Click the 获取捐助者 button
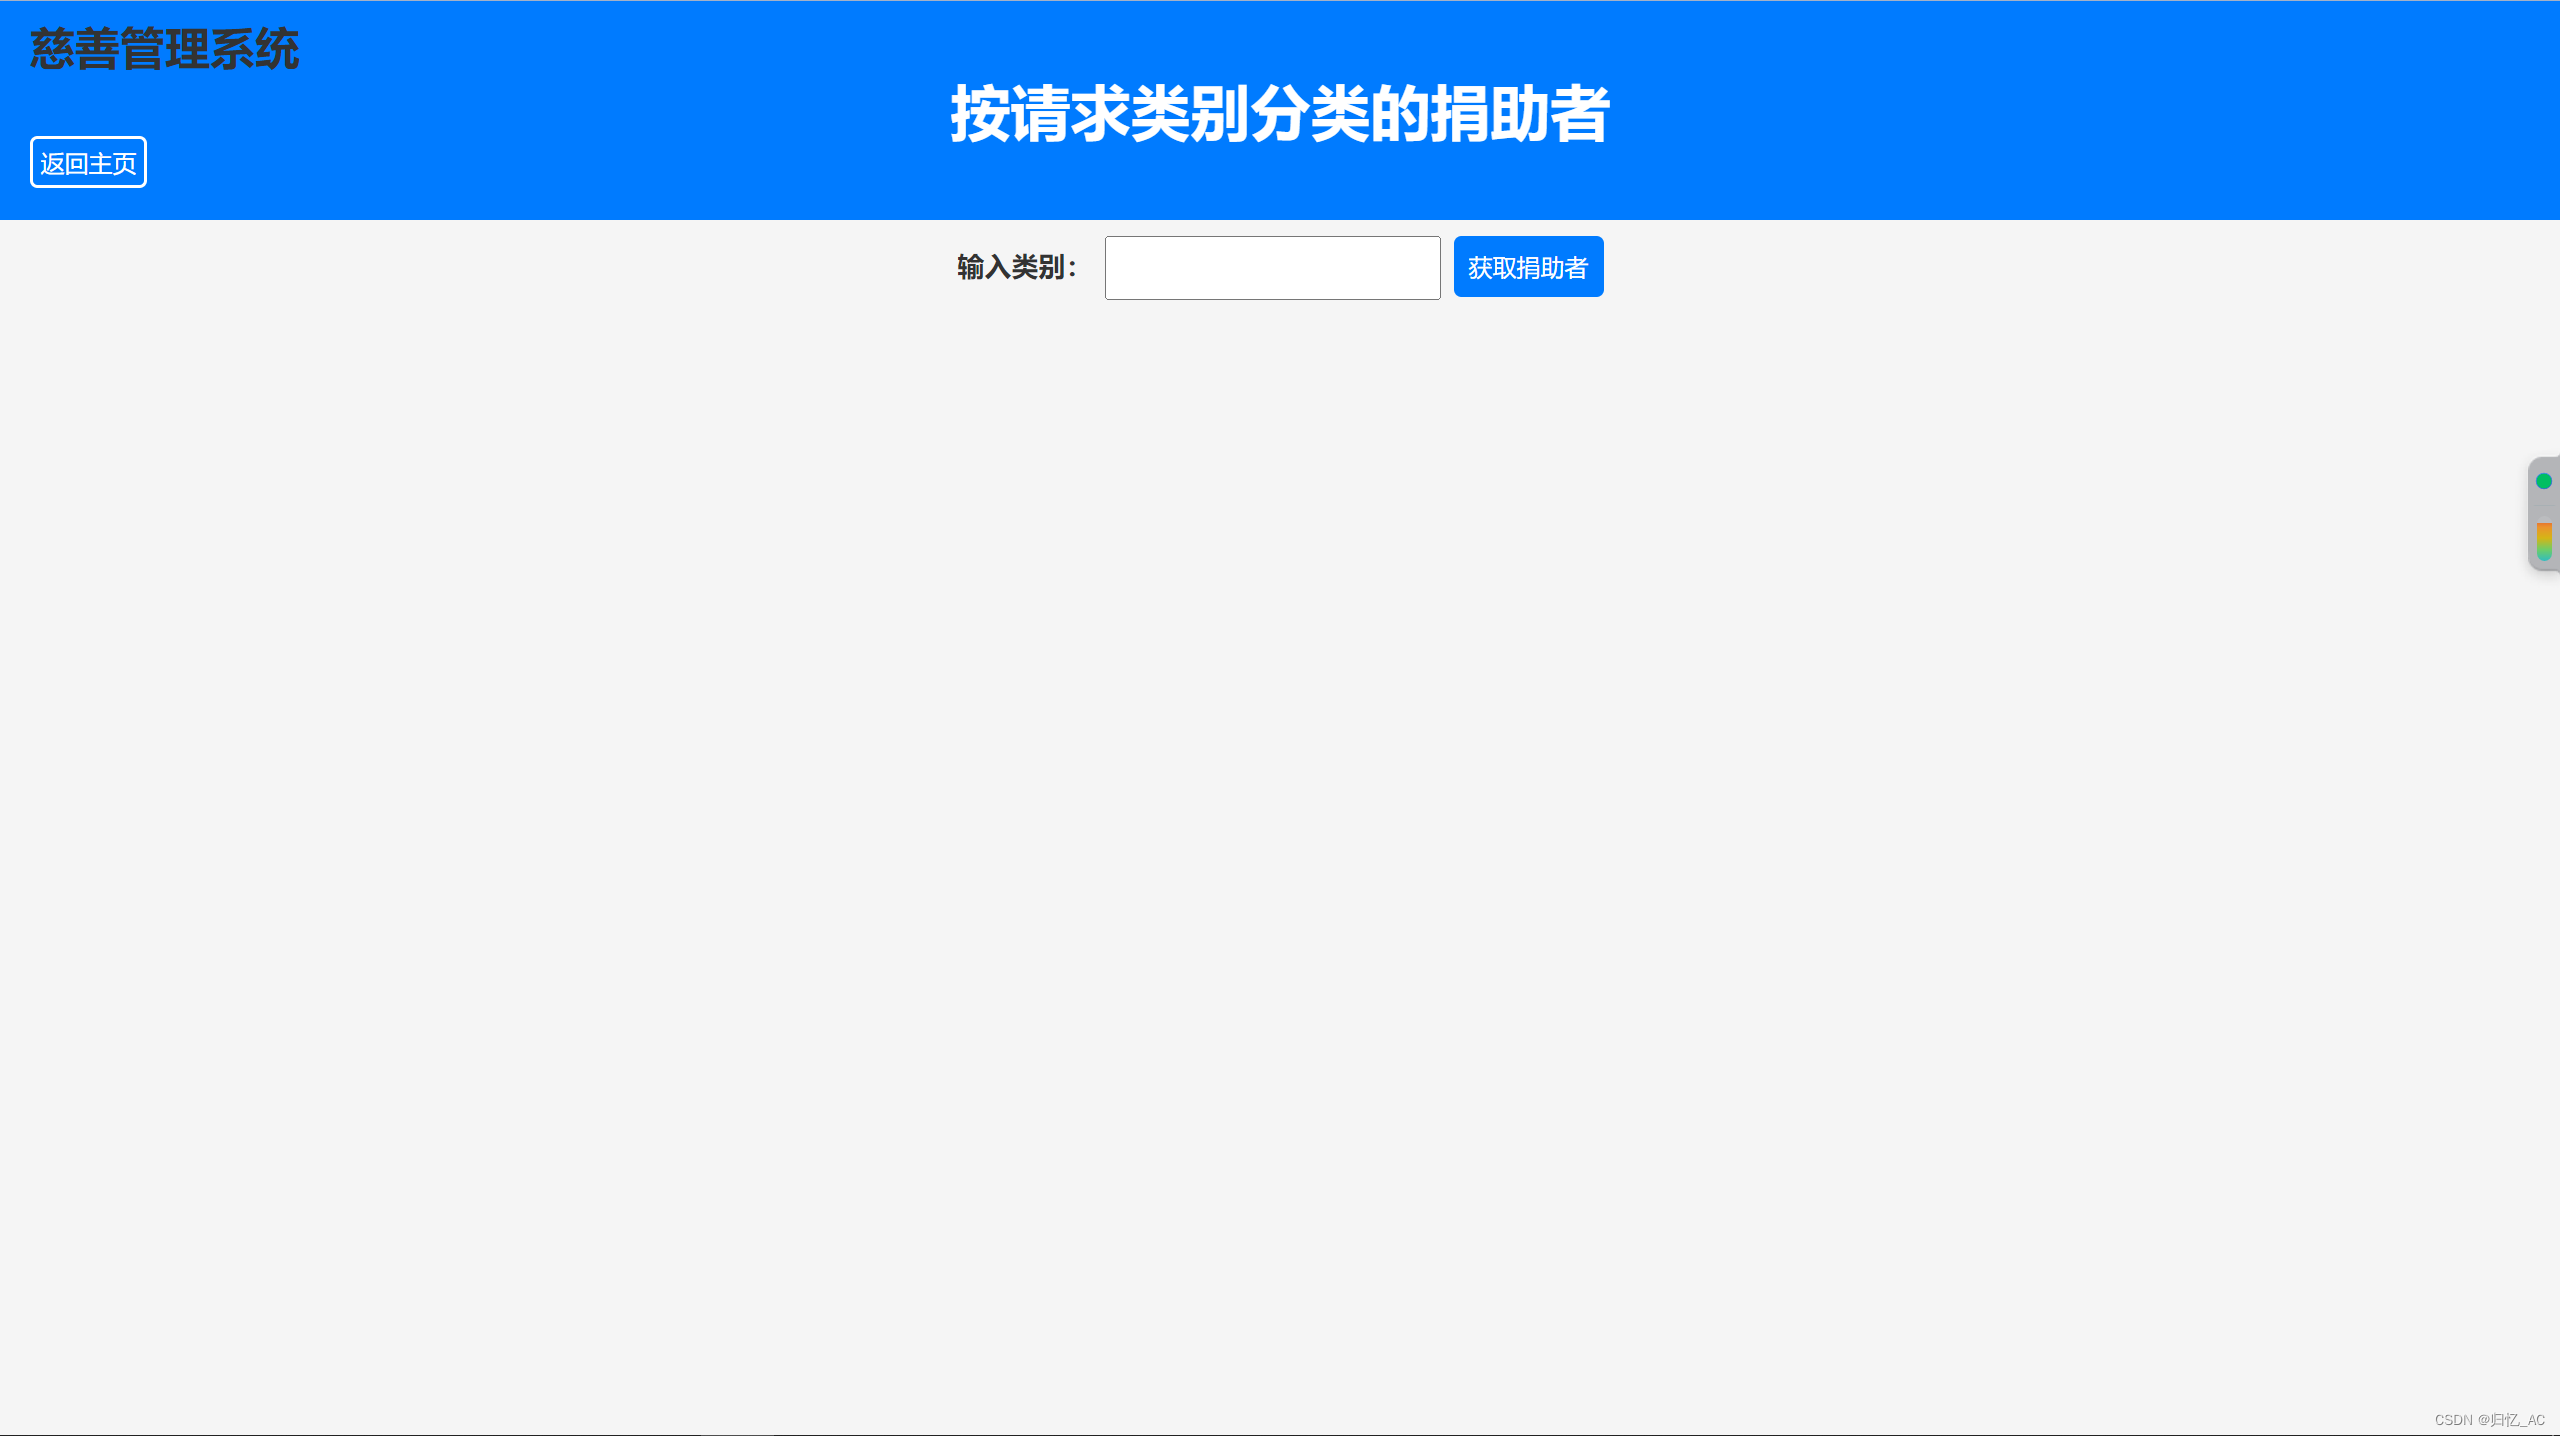This screenshot has height=1436, width=2560. 1528,267
